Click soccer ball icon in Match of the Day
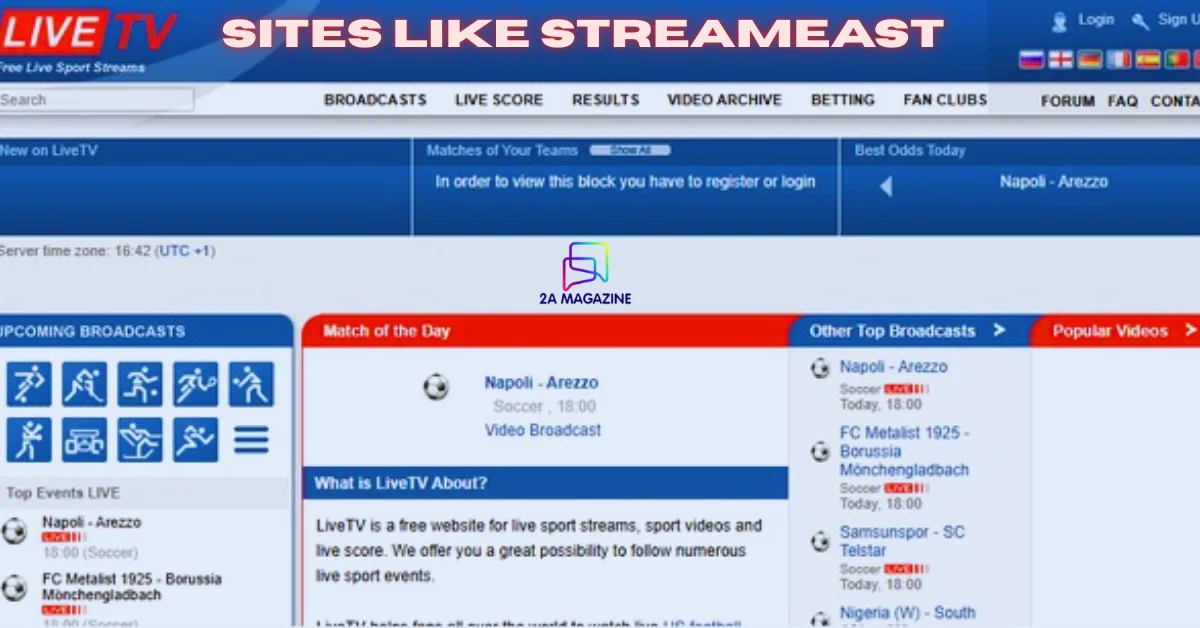 coord(436,387)
